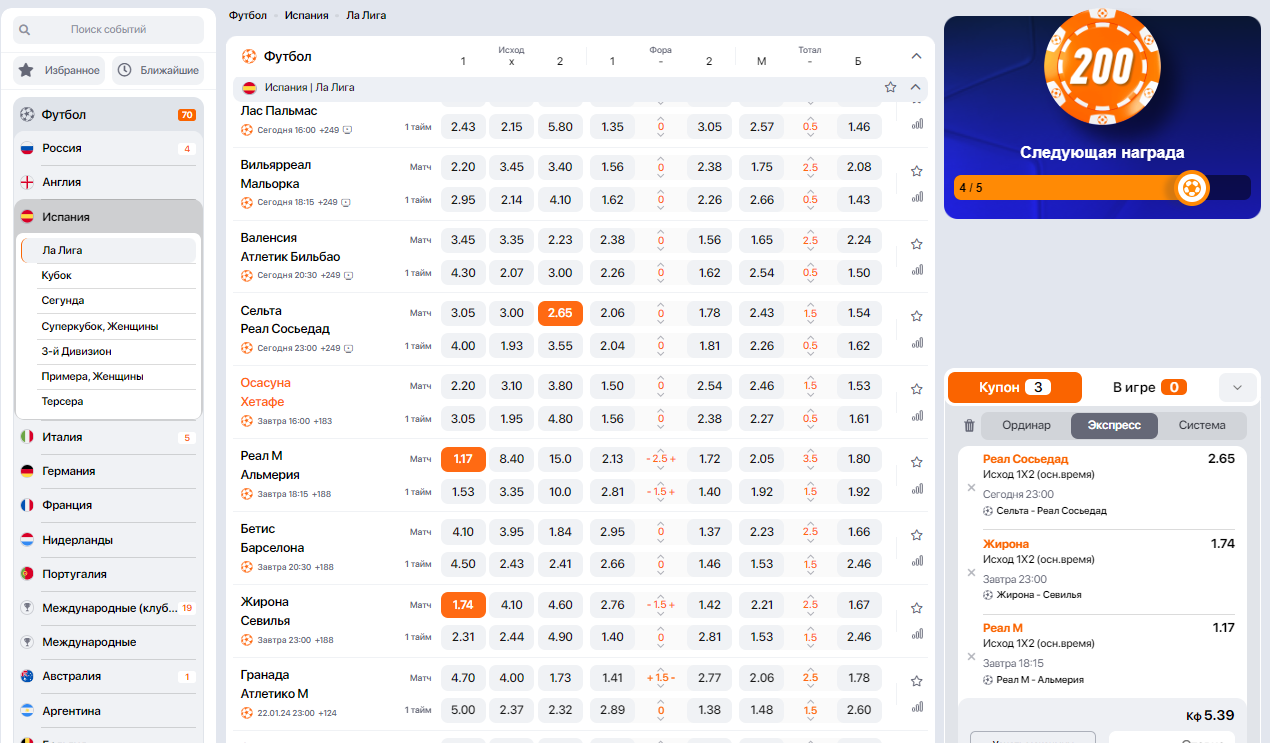The width and height of the screenshot is (1270, 743).
Task: Favorite the Реал М – Альмерия match
Action: coord(916,462)
